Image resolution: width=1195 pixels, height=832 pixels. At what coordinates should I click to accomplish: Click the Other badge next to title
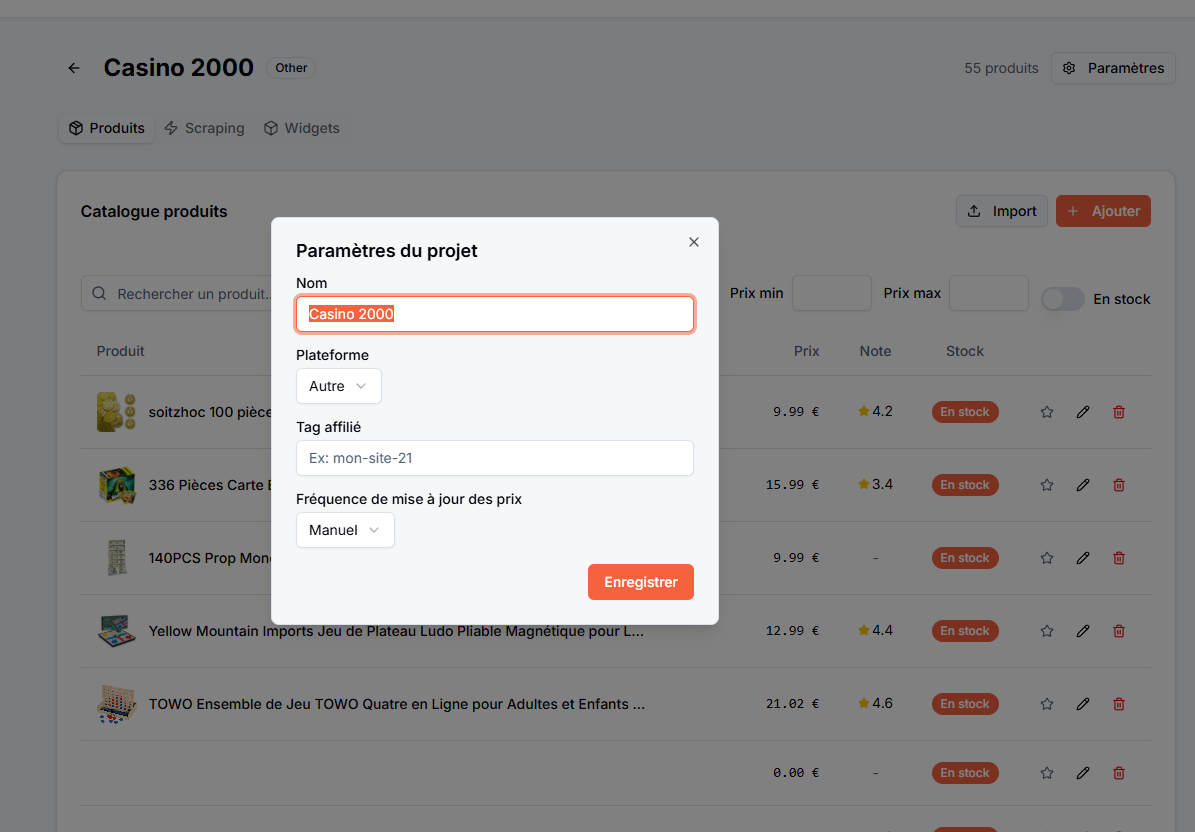pos(291,68)
